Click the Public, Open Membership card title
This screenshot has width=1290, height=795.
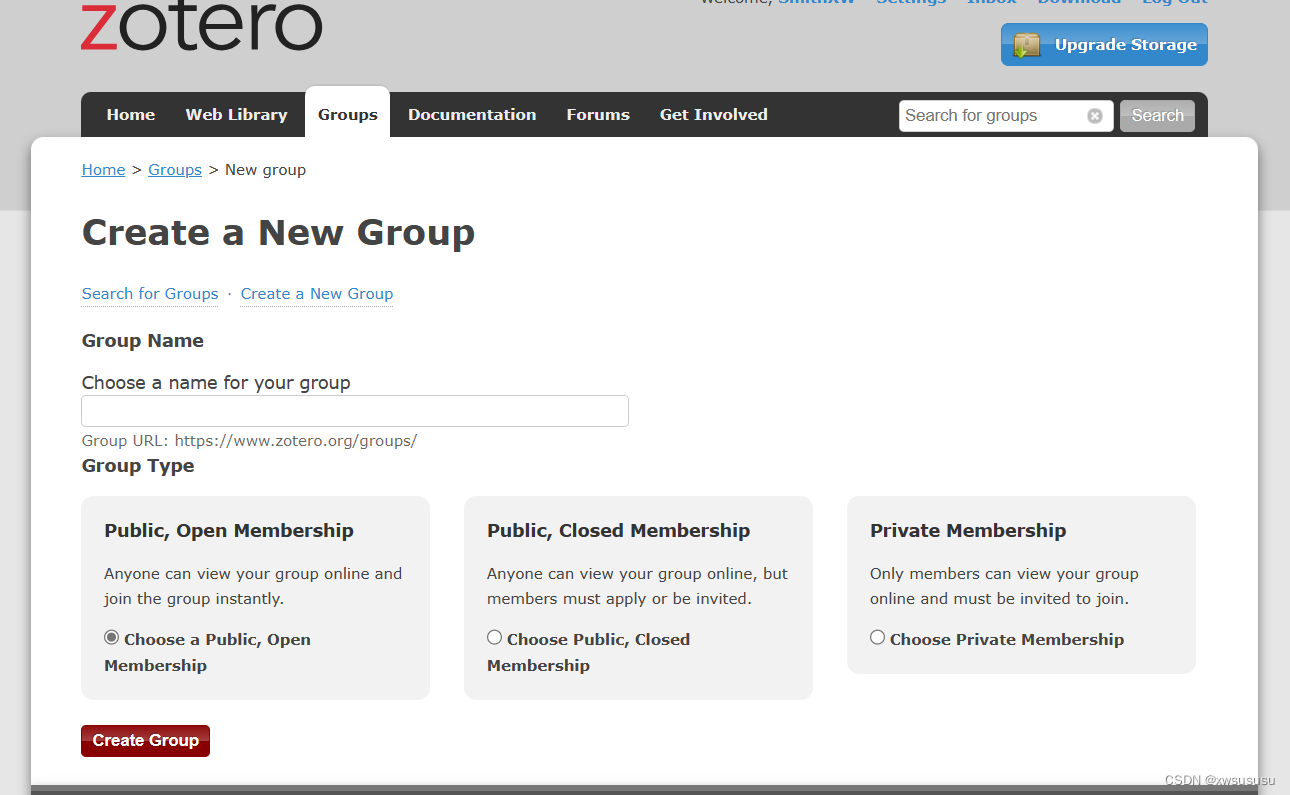point(229,531)
